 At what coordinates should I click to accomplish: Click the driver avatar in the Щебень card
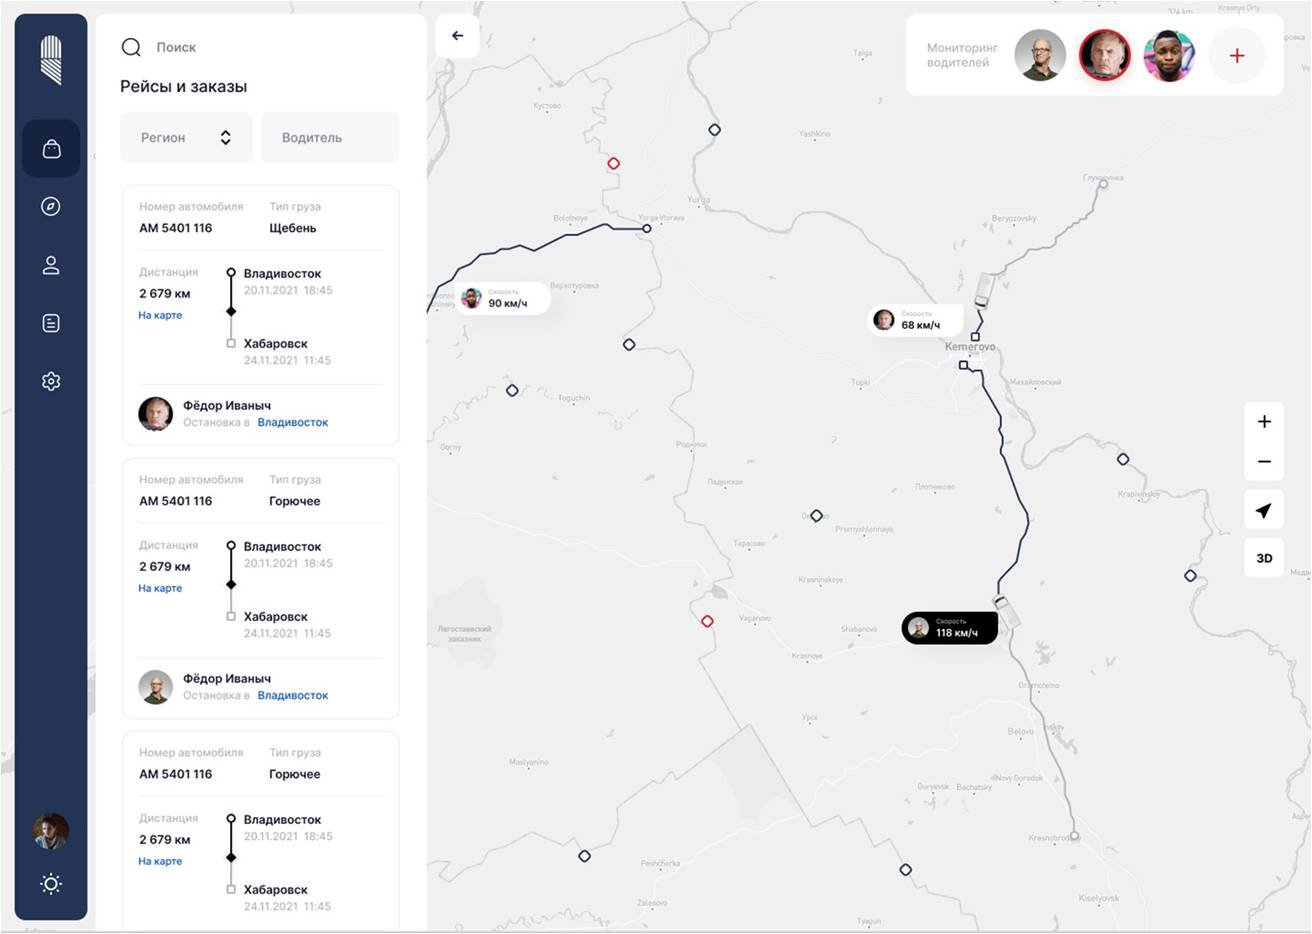pos(155,414)
